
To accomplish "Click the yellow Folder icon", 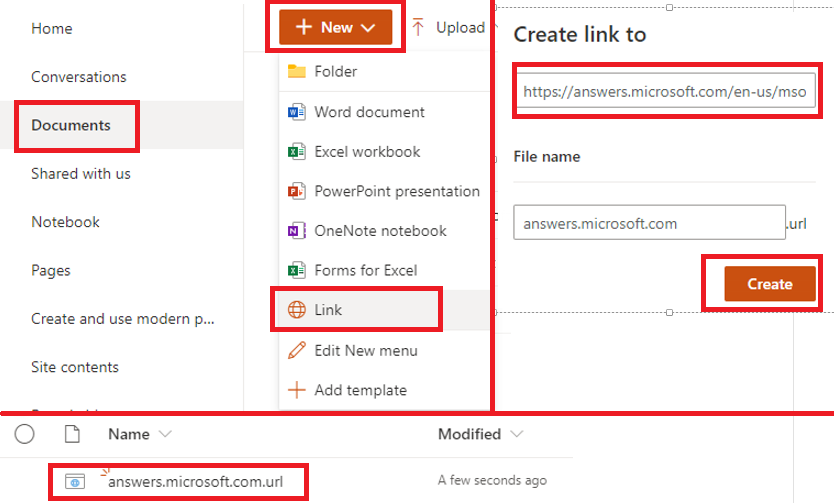I will 297,71.
